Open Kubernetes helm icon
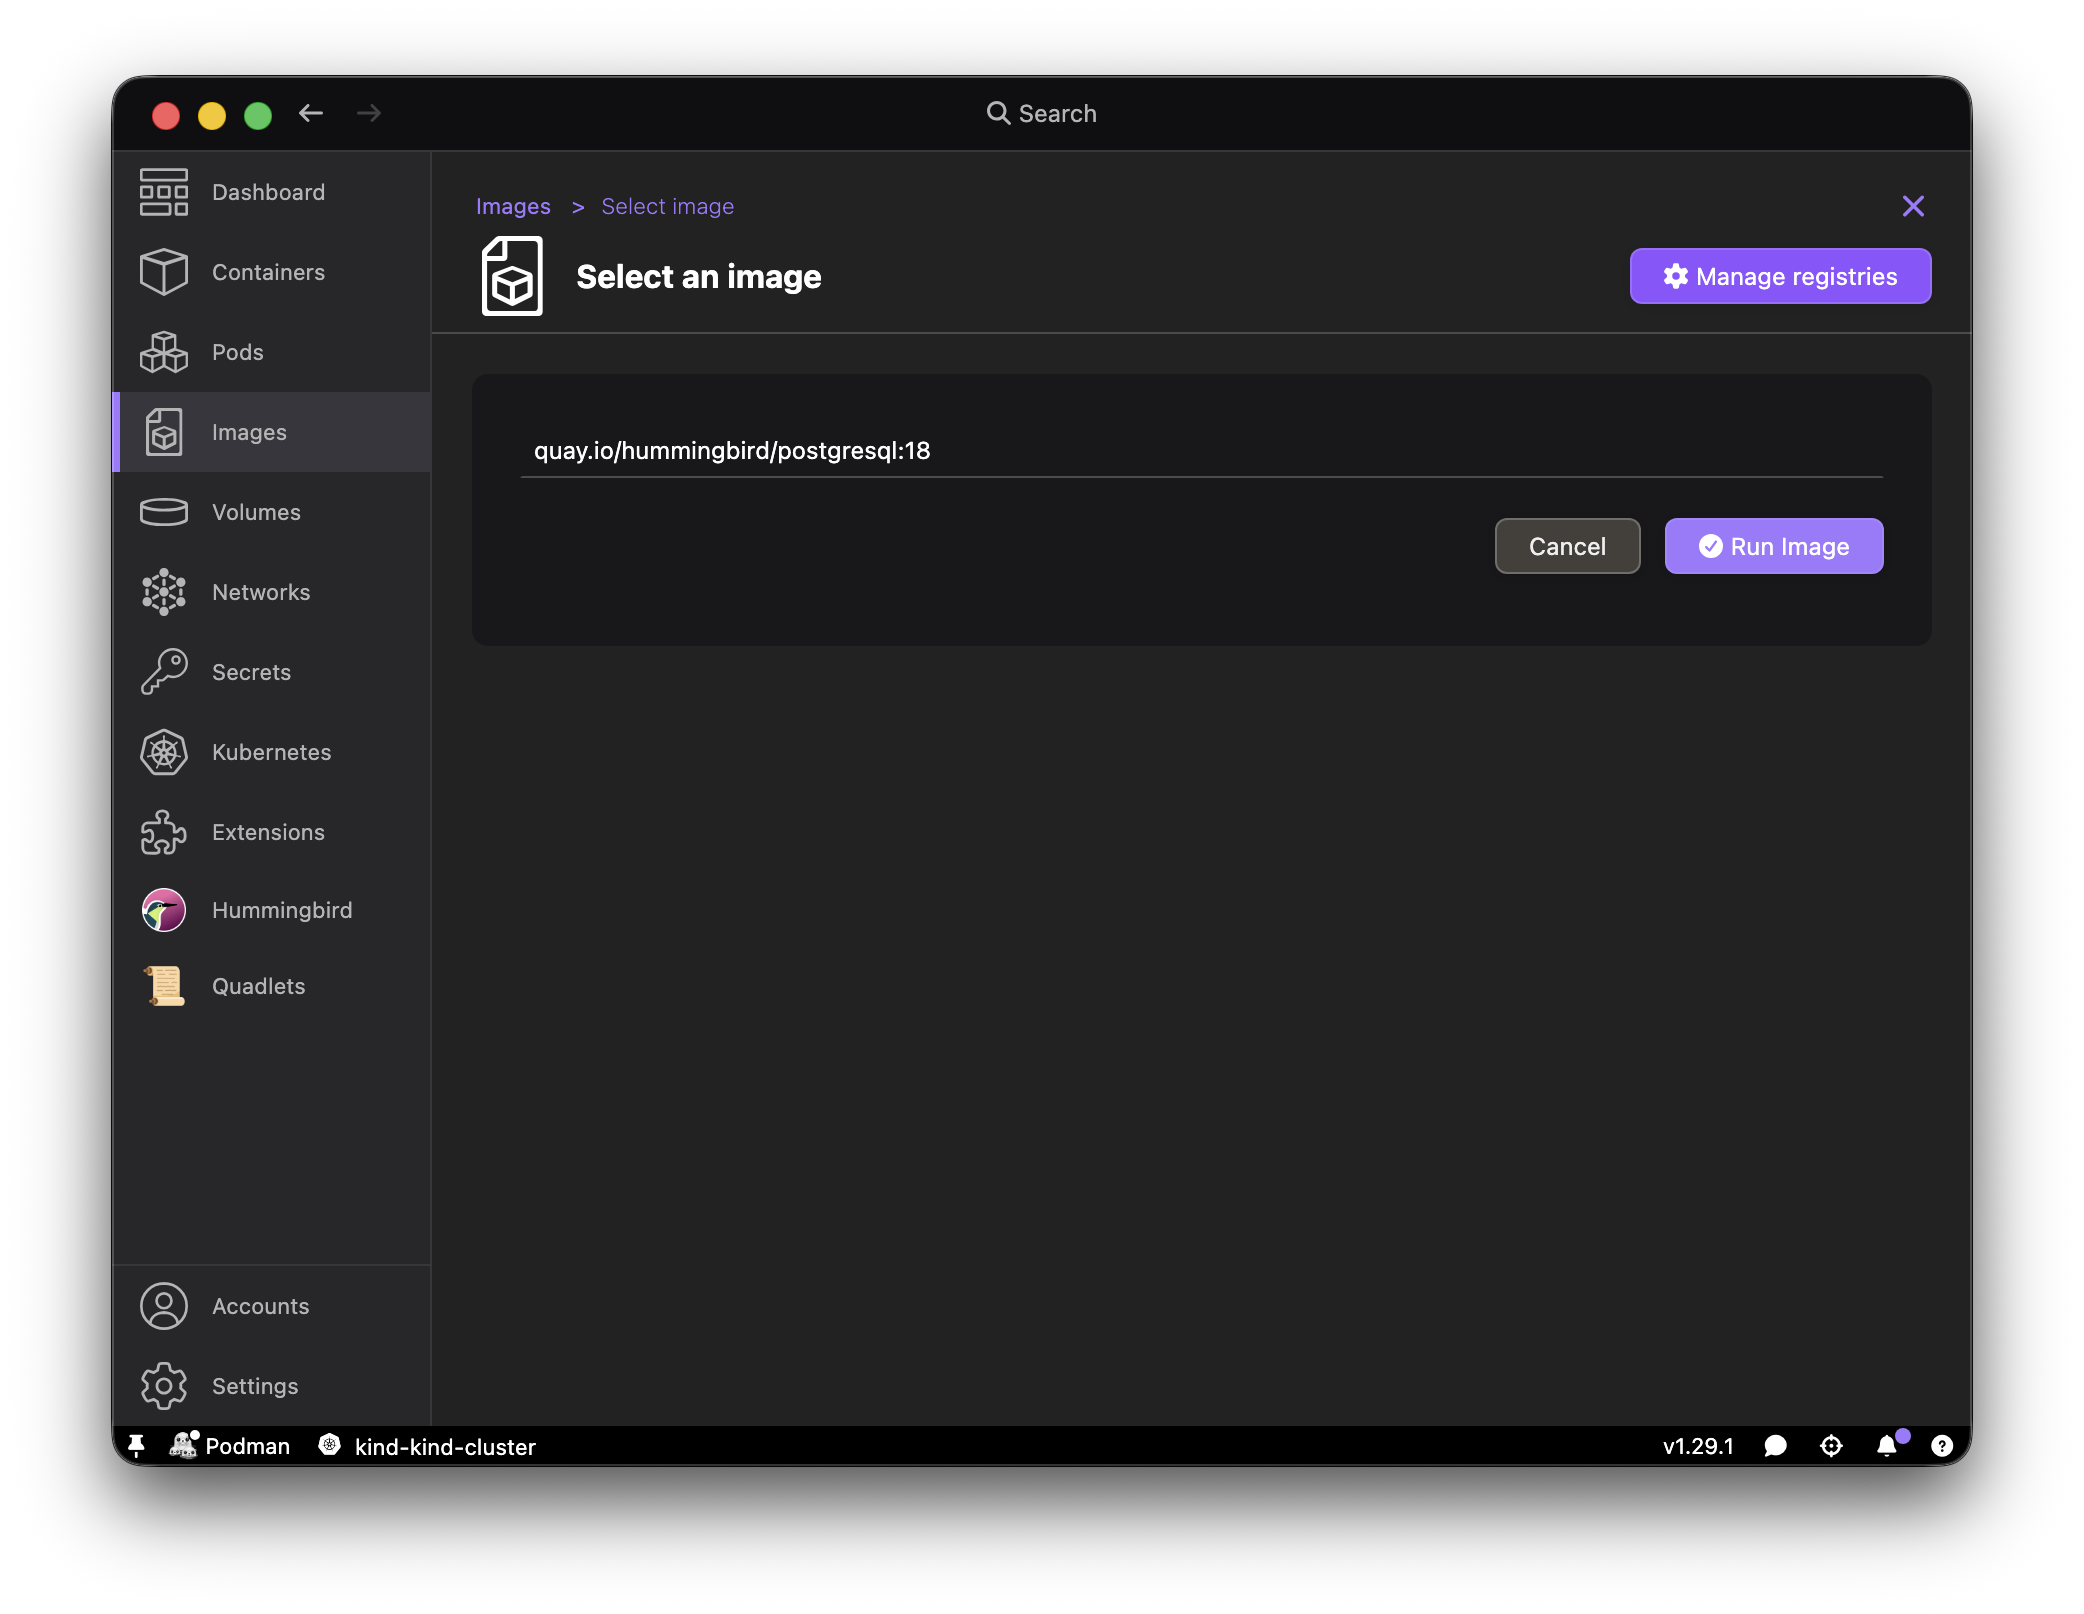Viewport: 2084px width, 1614px height. coord(164,752)
